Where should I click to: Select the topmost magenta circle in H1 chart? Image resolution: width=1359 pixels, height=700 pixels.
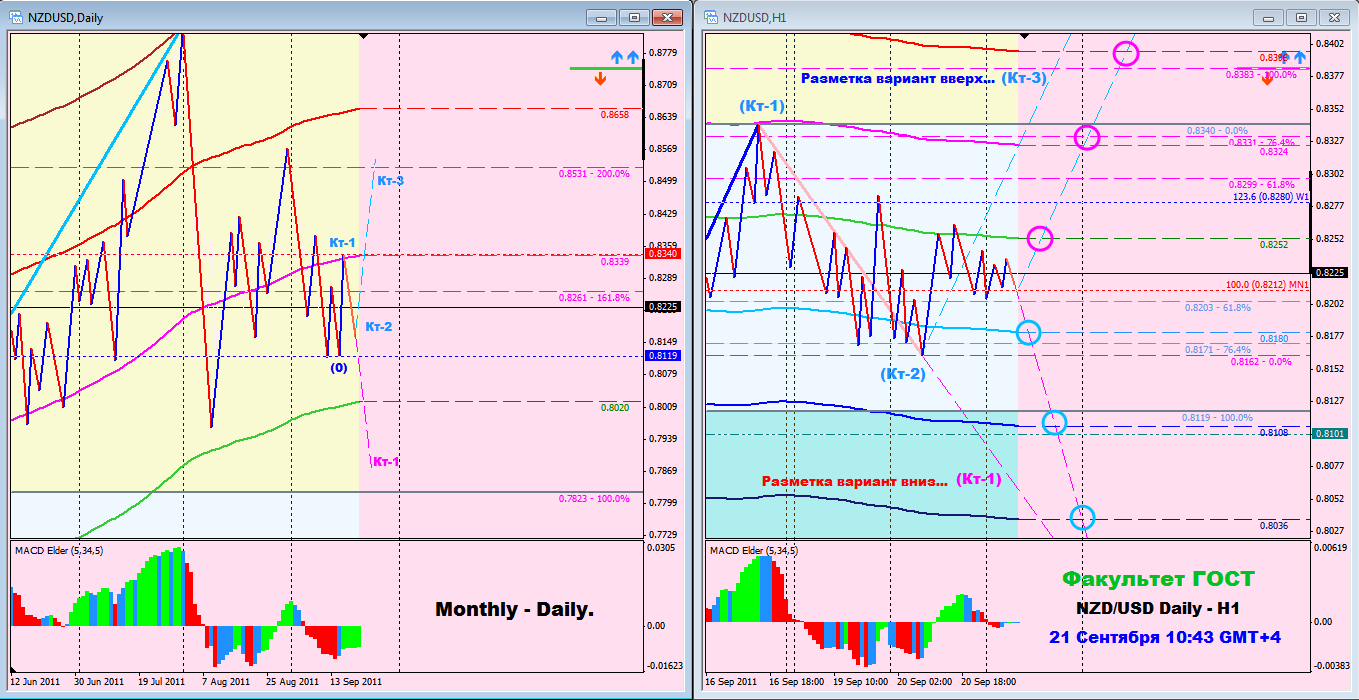pos(1126,53)
